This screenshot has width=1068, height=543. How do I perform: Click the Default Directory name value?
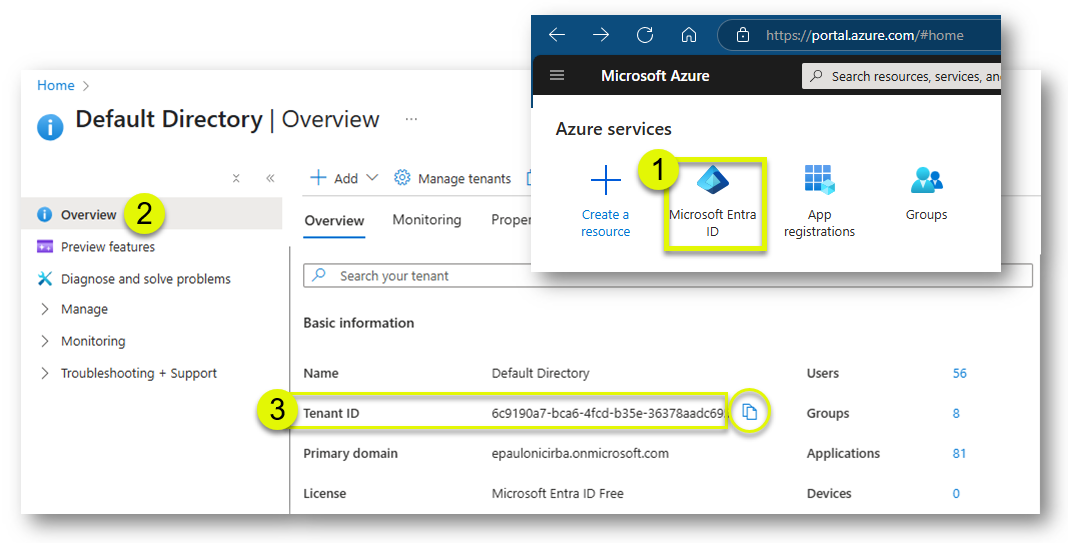pyautogui.click(x=541, y=373)
